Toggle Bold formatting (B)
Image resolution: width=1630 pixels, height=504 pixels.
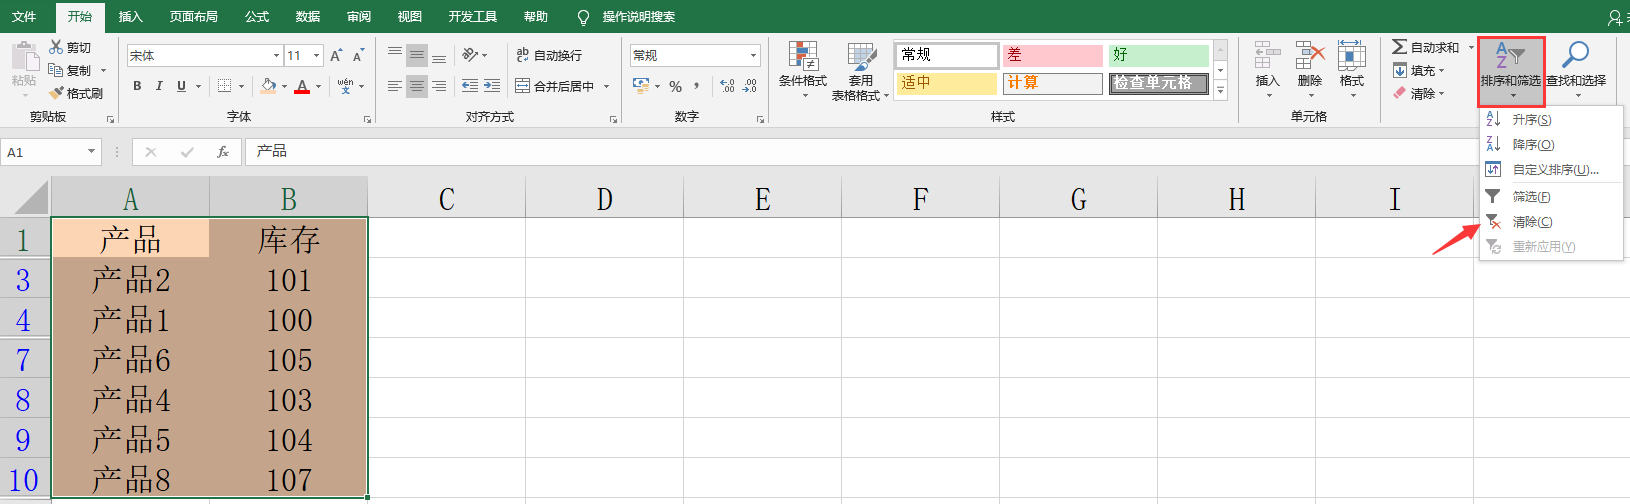pyautogui.click(x=137, y=86)
